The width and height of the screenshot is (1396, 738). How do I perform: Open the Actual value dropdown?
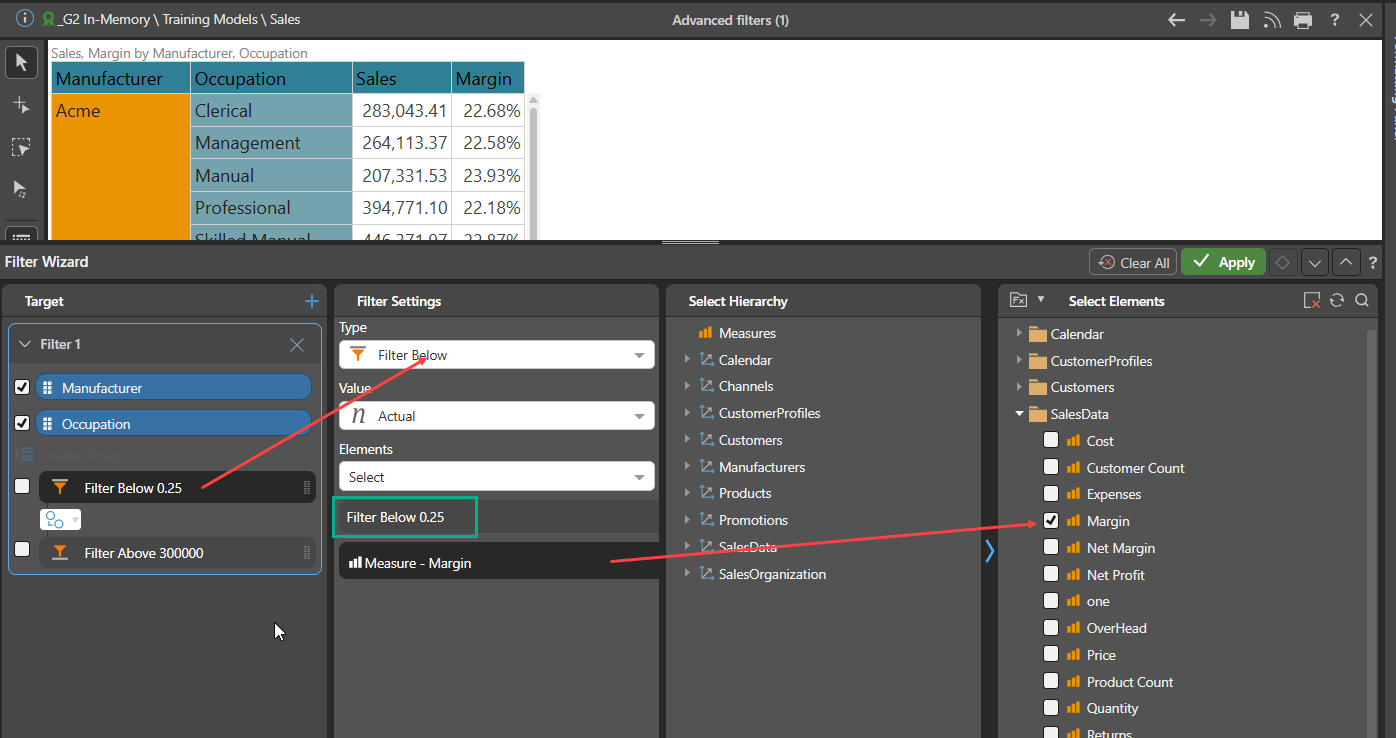click(497, 416)
